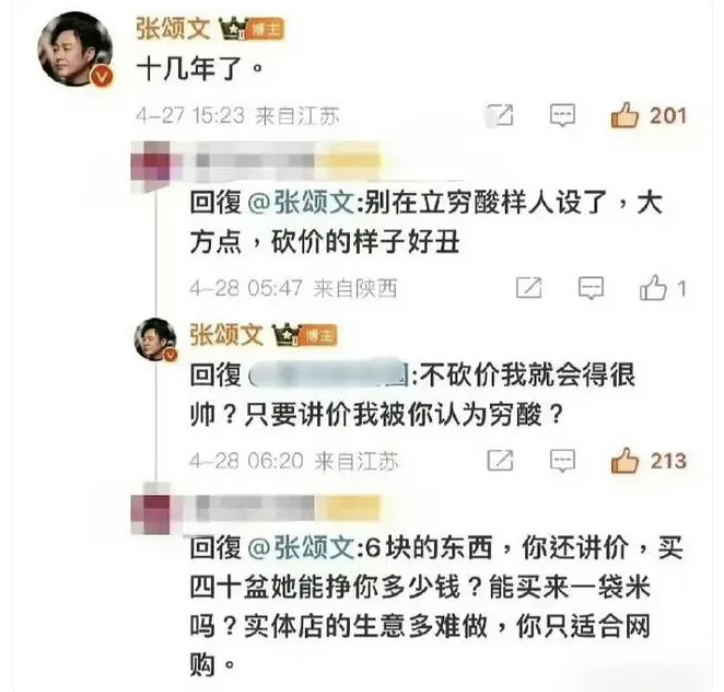Share the 4-28 06:20 reply

click(x=501, y=460)
